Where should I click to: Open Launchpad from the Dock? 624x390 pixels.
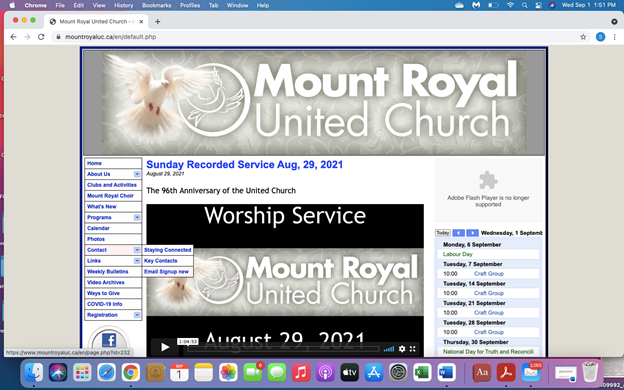(82, 373)
